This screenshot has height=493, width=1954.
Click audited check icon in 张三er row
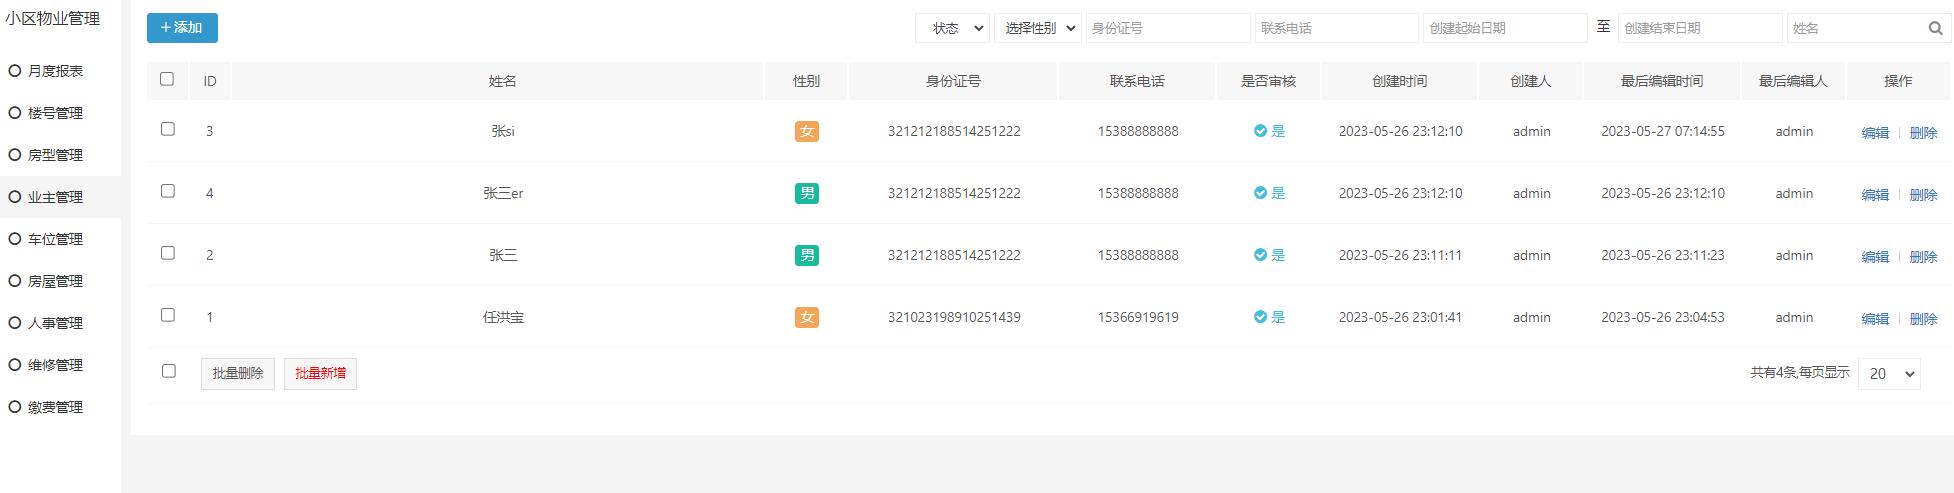coord(1260,193)
